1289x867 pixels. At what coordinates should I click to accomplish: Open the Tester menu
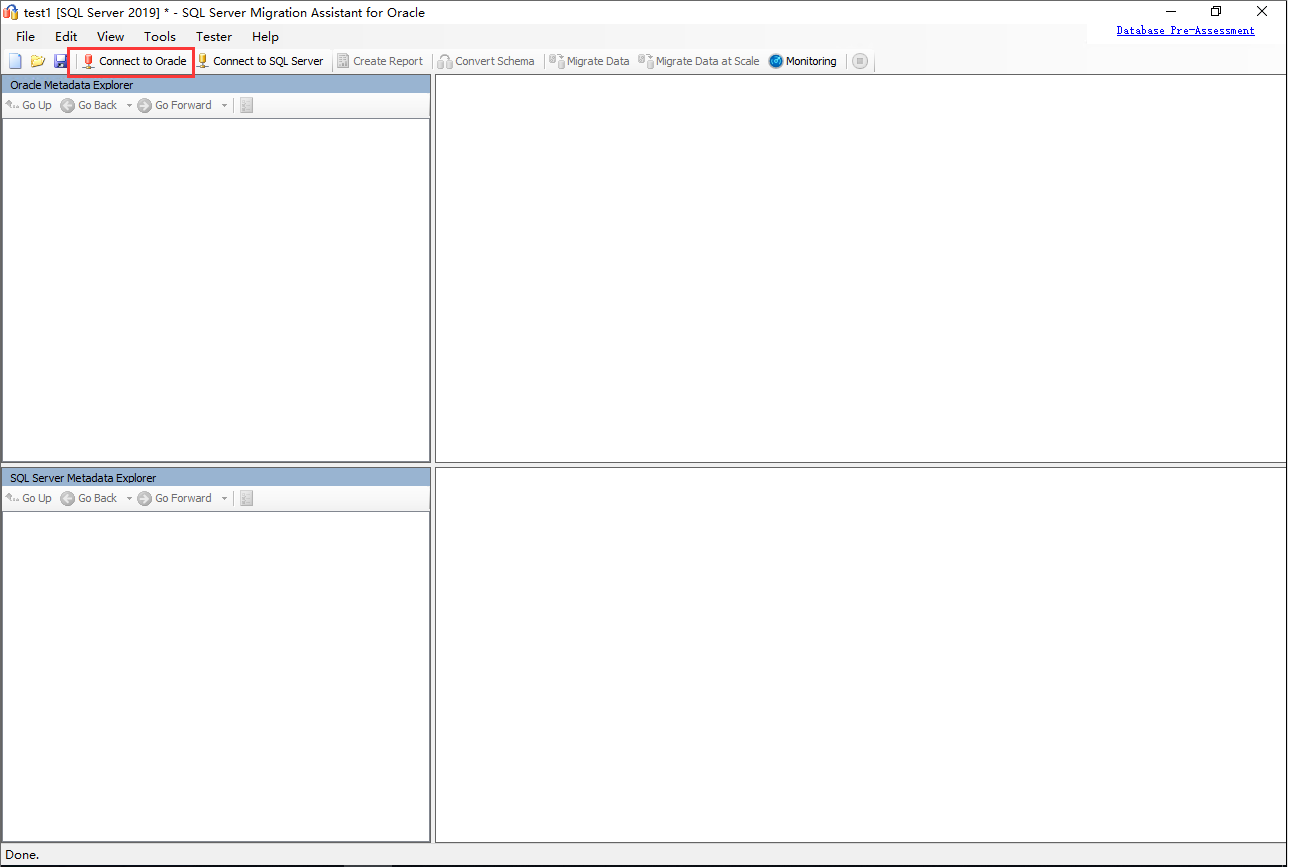pos(214,37)
